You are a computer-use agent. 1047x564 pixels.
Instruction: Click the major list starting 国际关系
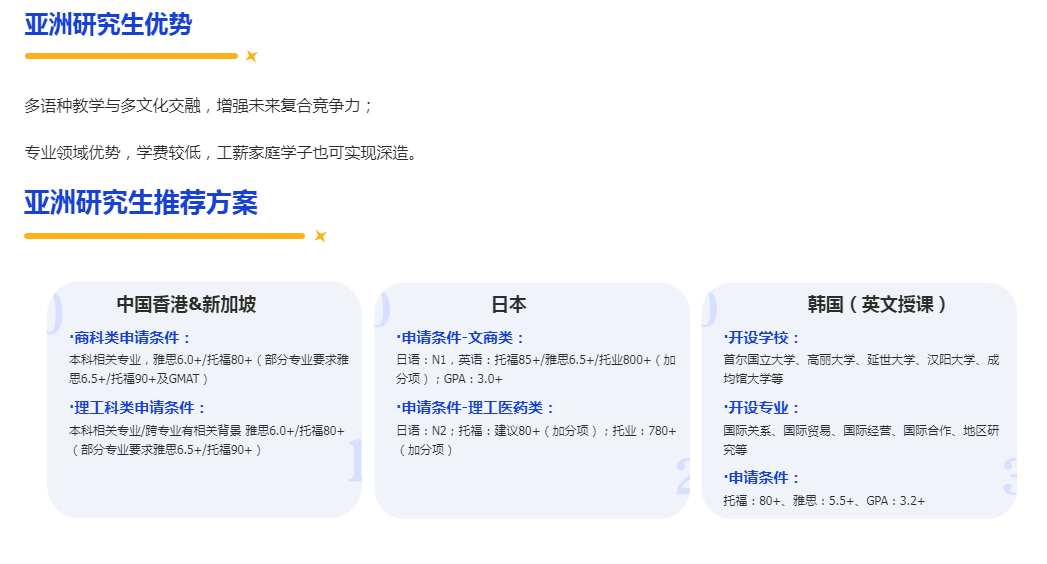pos(861,440)
